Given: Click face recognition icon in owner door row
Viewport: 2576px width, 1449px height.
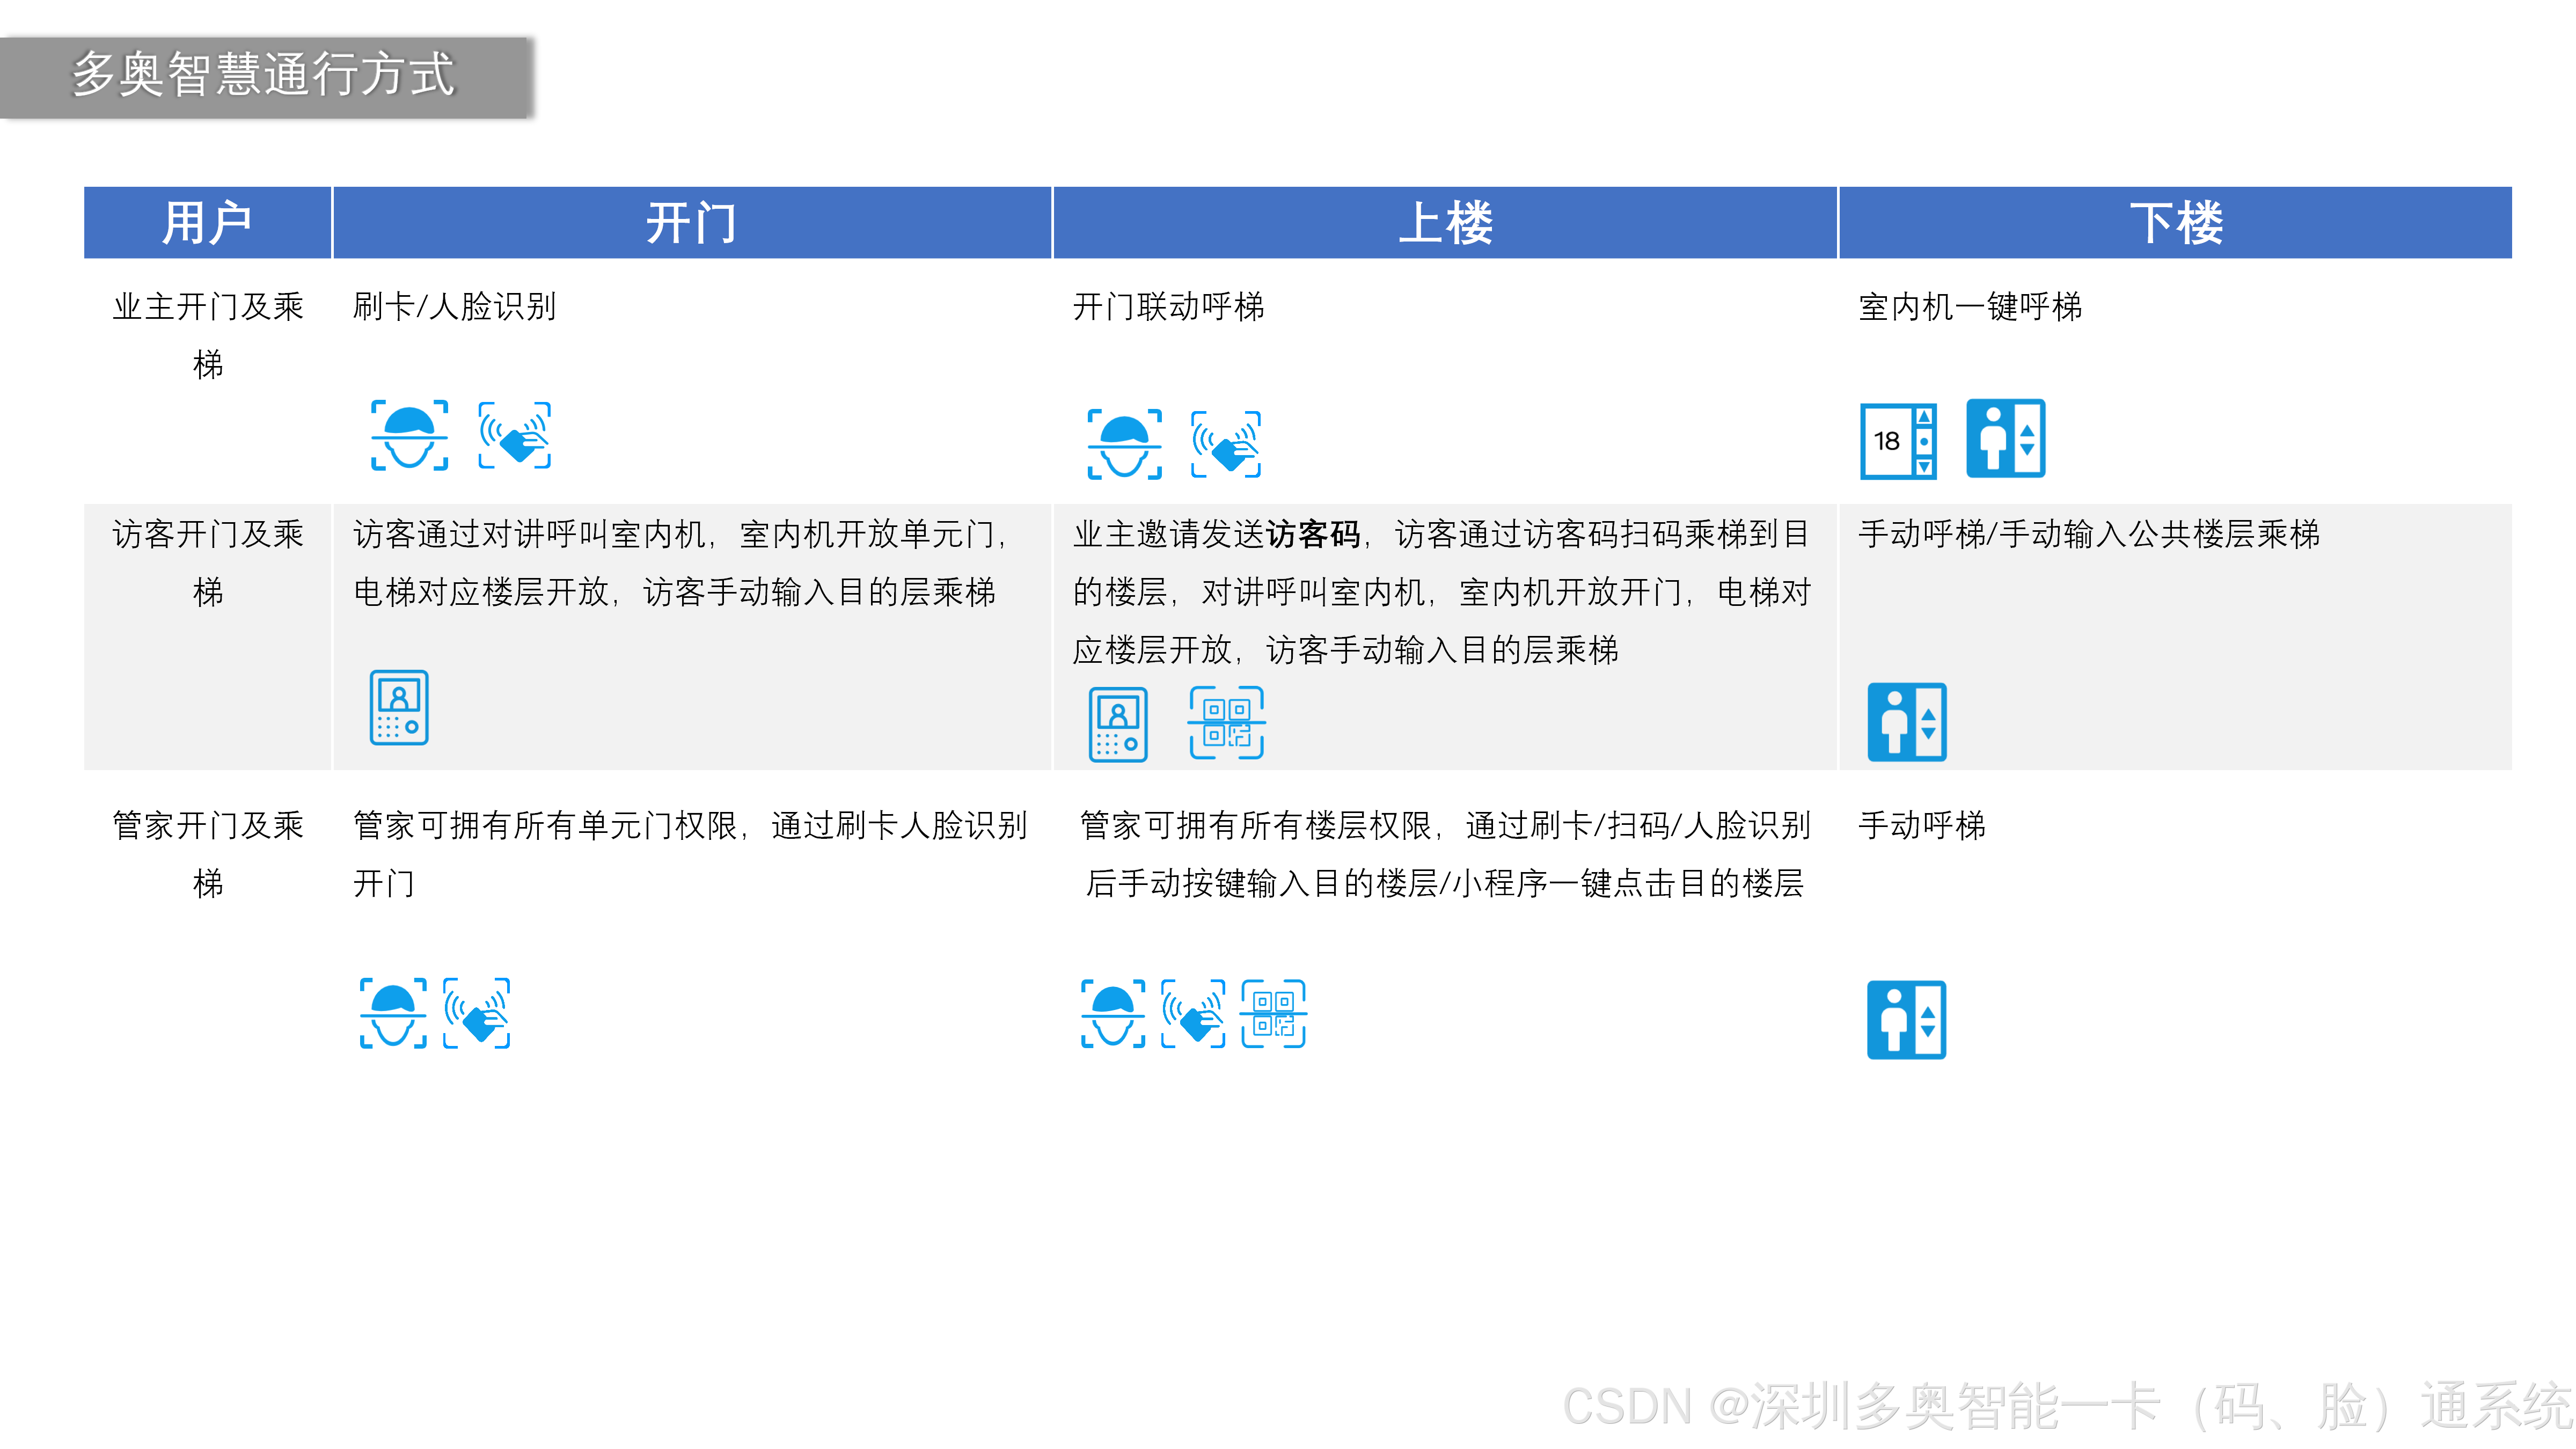Looking at the screenshot, I should click(409, 435).
